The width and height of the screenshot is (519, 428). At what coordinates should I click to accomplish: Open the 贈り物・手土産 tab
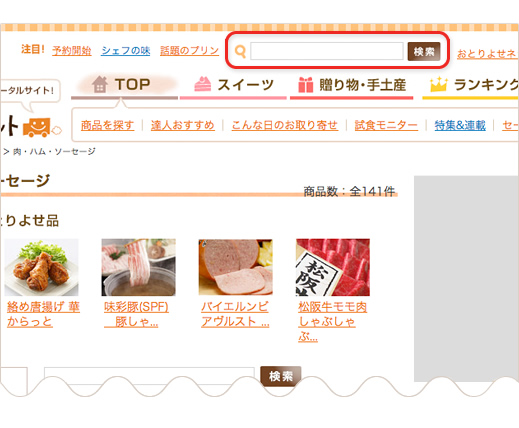[352, 85]
